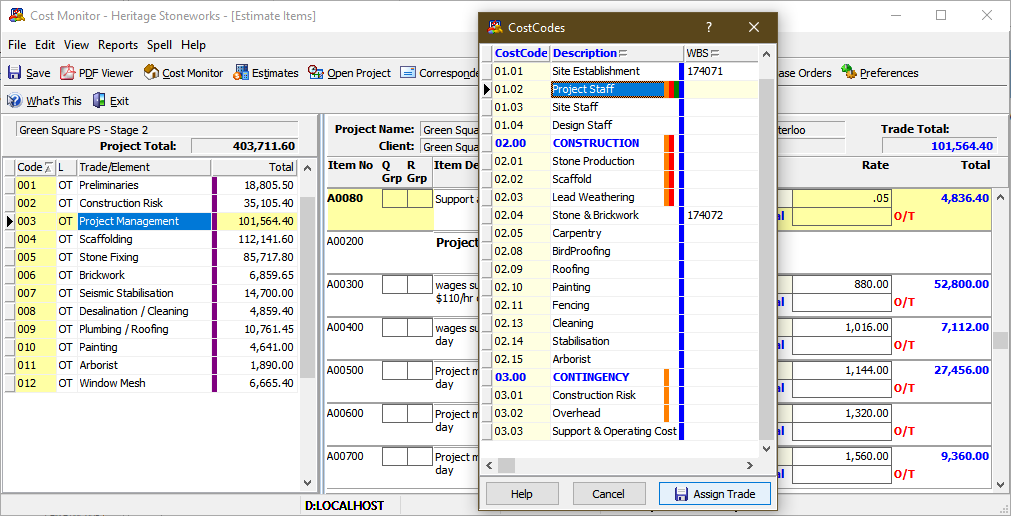The image size is (1011, 516).
Task: Select the Arborist trade row in trade list
Action: point(151,365)
